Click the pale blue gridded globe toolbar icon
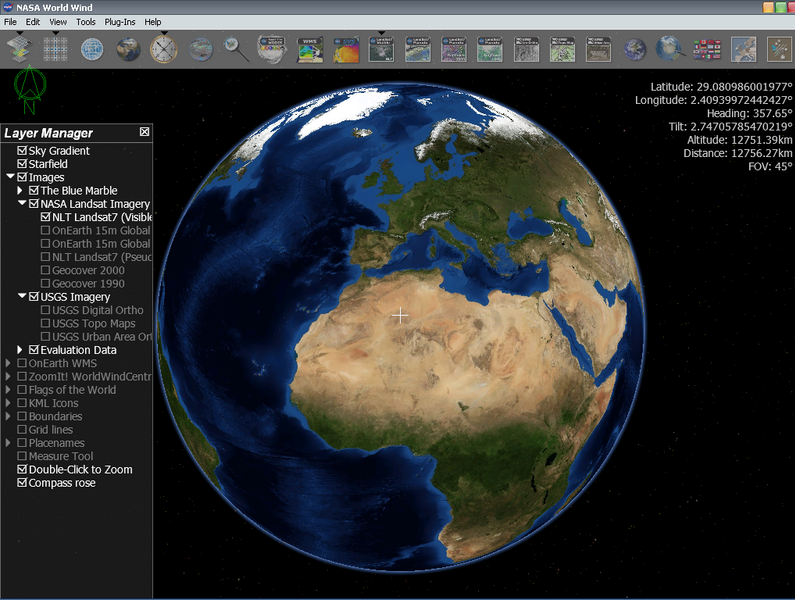 coord(92,50)
